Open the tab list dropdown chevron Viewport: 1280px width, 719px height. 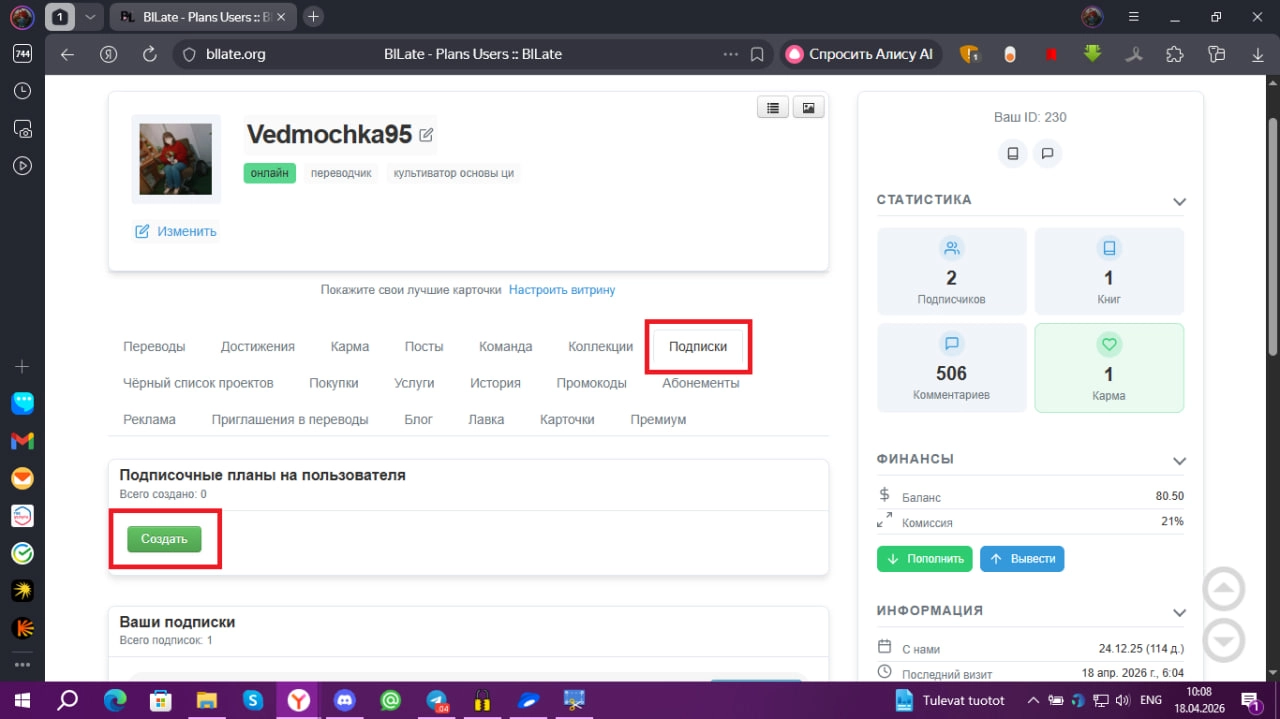point(91,17)
